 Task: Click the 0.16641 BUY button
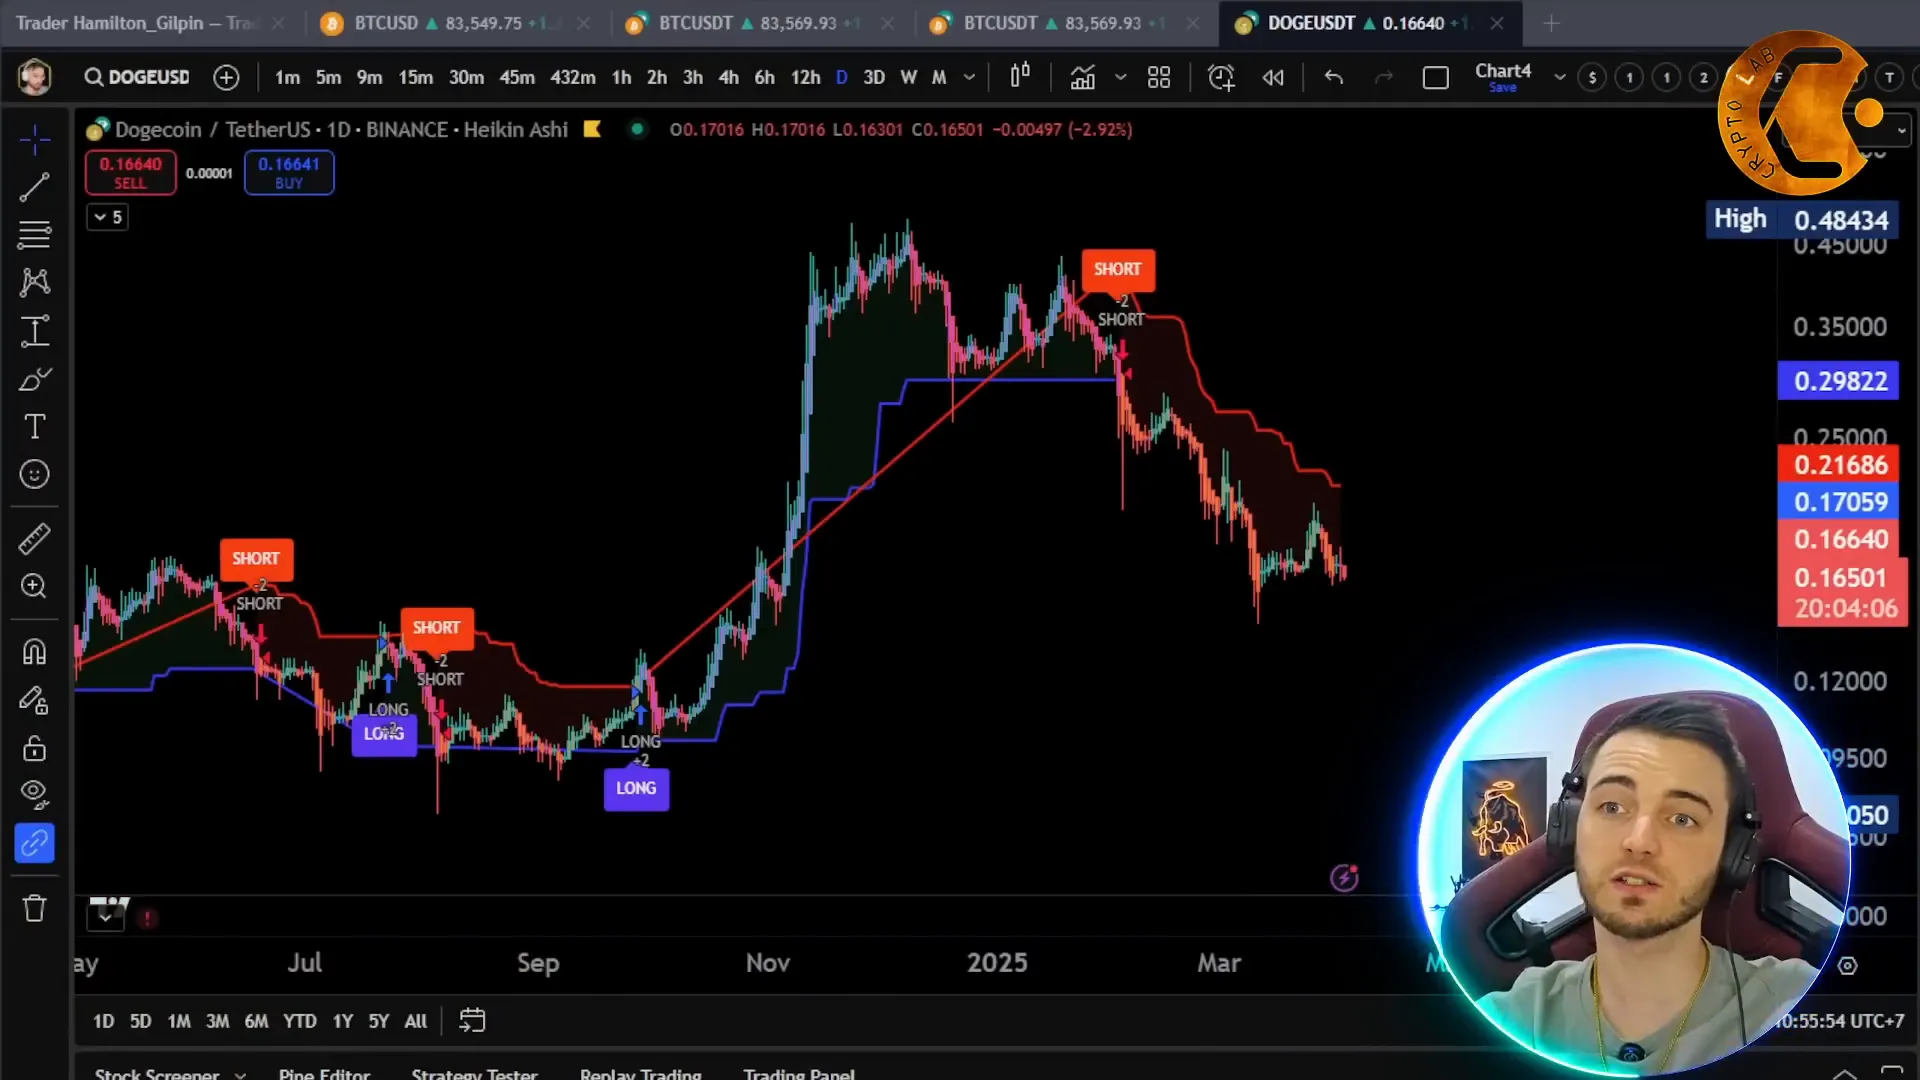pos(289,172)
